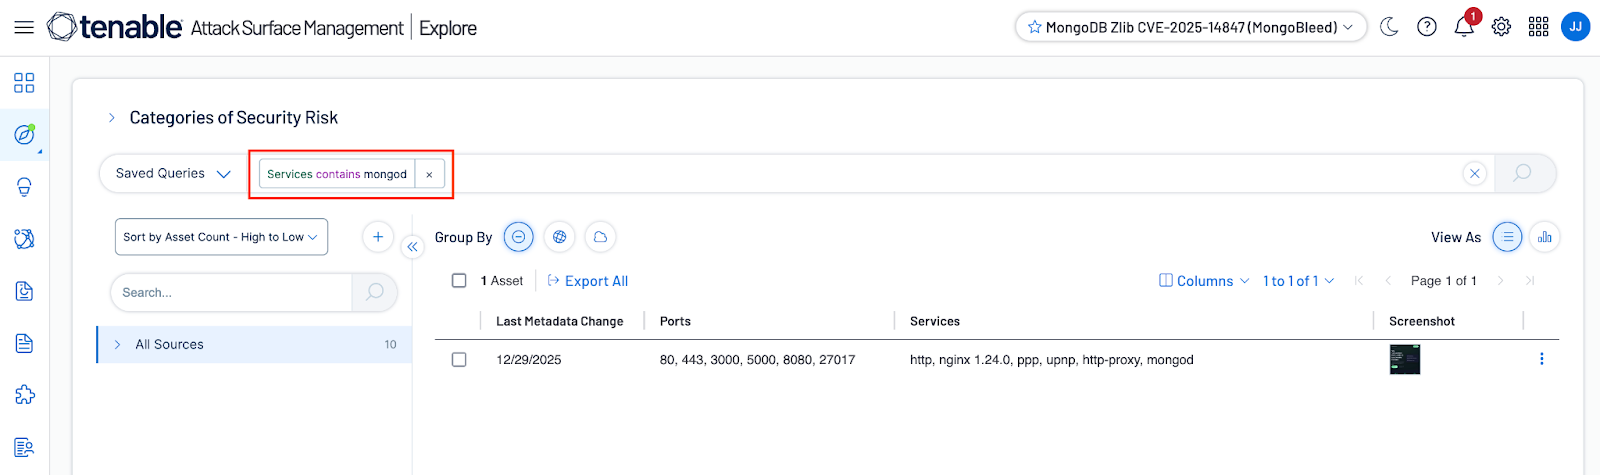1600x475 pixels.
Task: Open the Sort by Asset Count dropdown
Action: (221, 237)
